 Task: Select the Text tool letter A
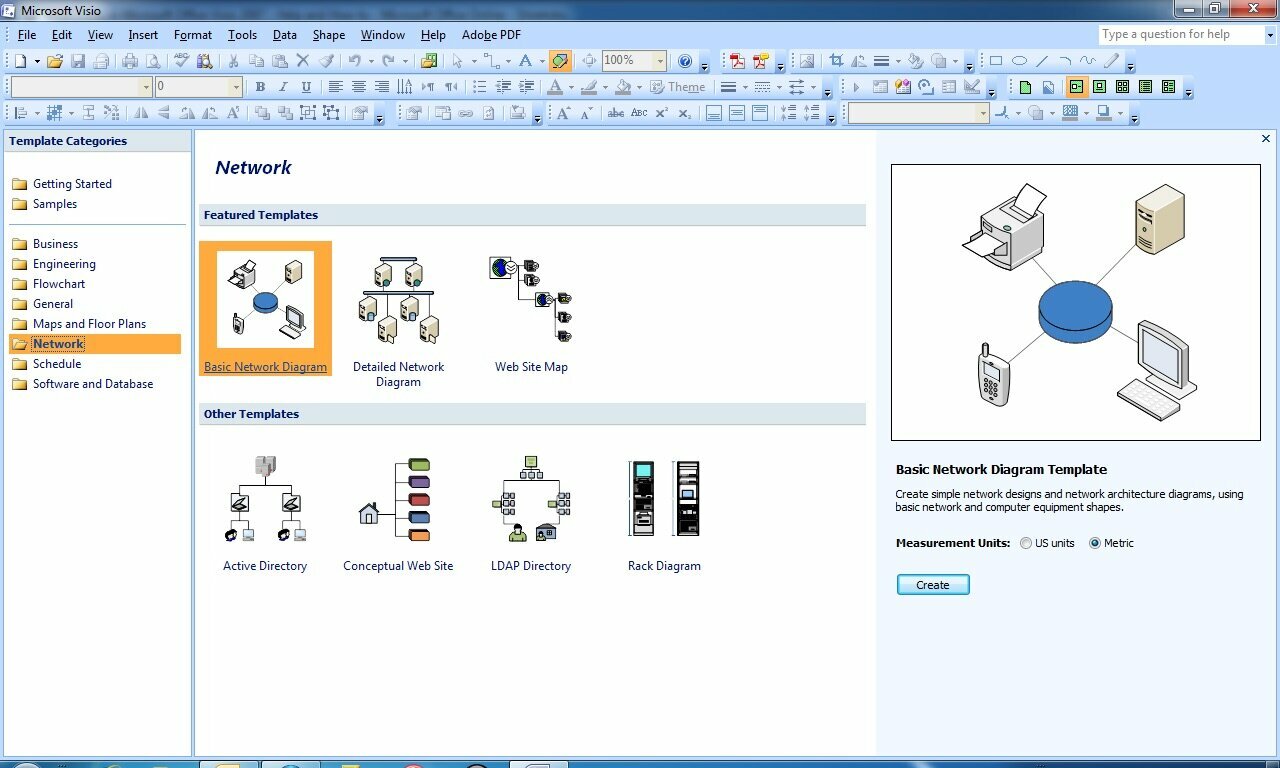click(525, 61)
